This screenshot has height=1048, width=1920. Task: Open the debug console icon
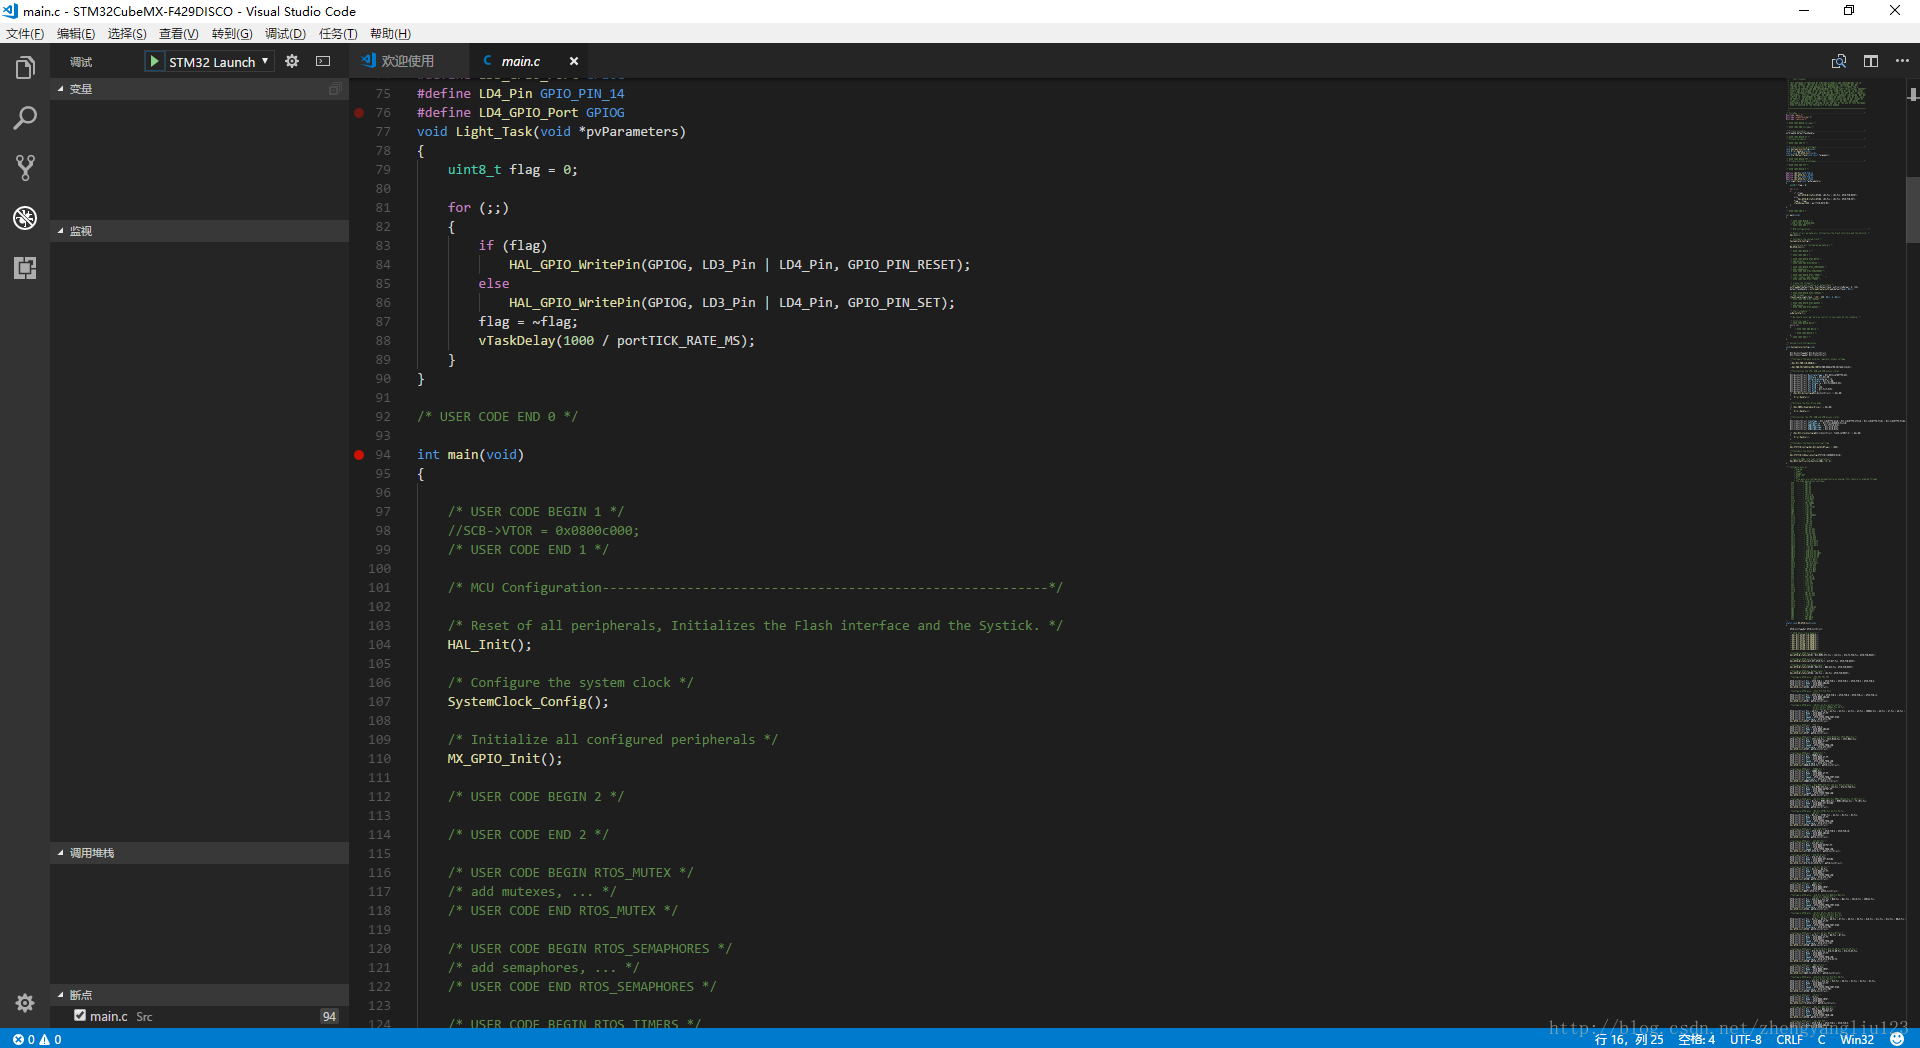[323, 62]
